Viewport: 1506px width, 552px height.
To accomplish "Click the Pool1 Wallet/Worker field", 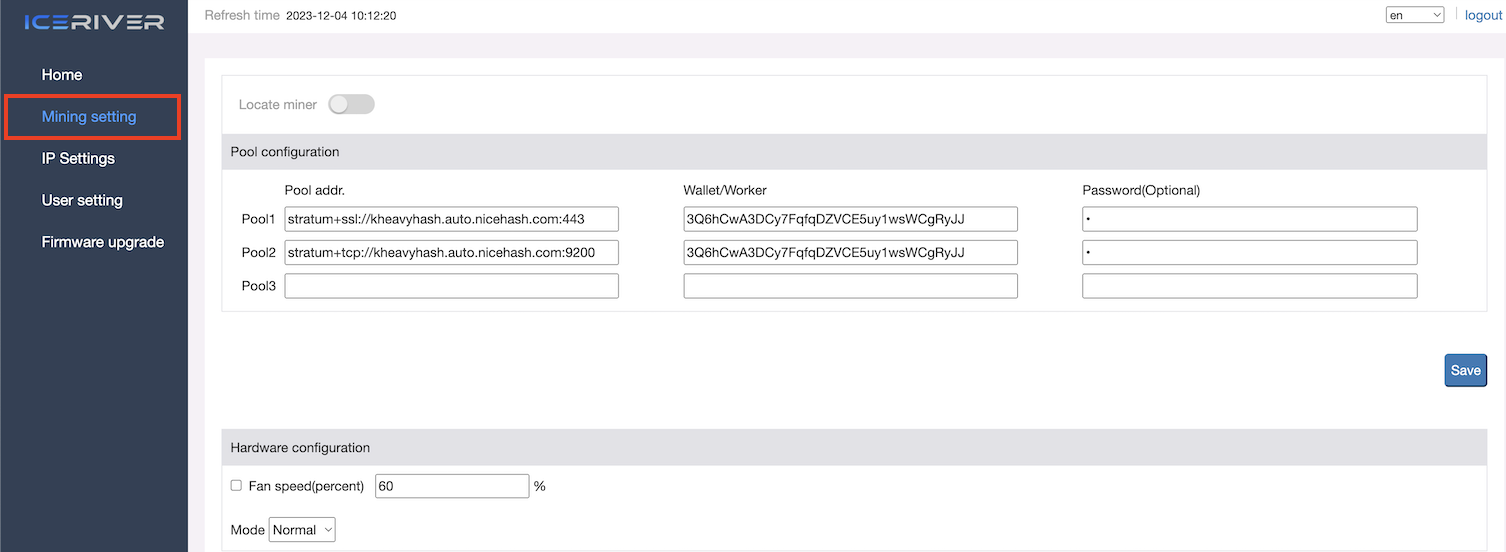I will (x=851, y=219).
